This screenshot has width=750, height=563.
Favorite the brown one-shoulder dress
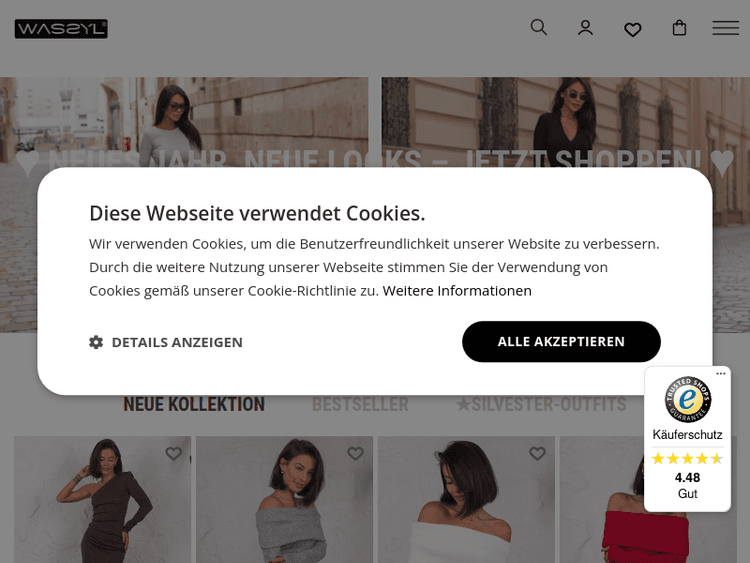pos(173,453)
